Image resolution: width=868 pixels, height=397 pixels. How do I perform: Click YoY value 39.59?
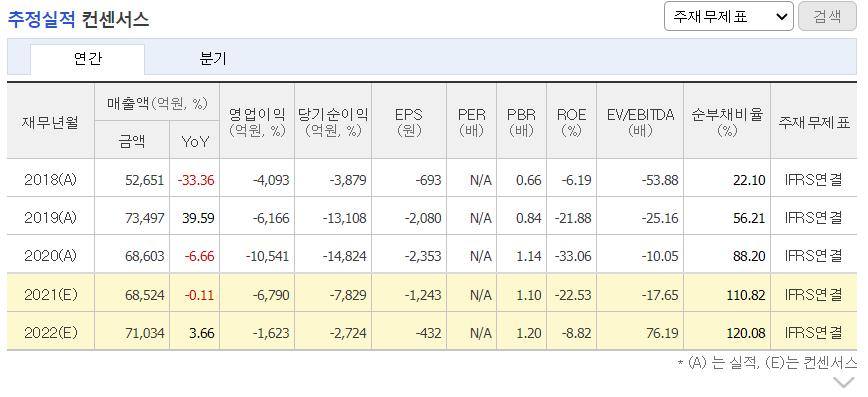coord(198,218)
